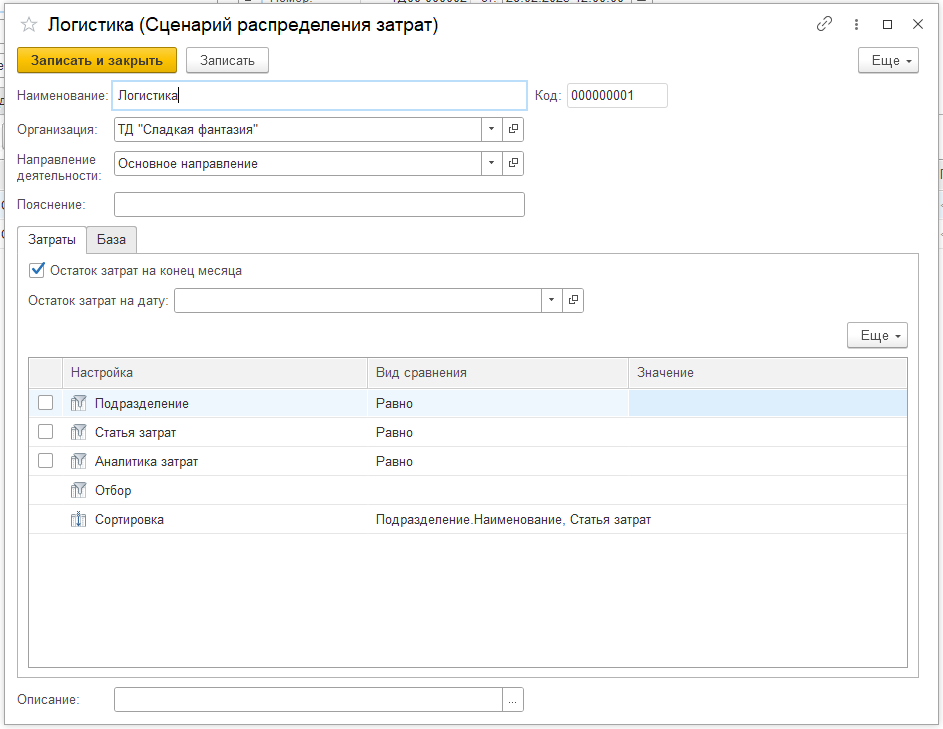
Task: Check the Статья затрат setting checkbox
Action: coord(45,432)
